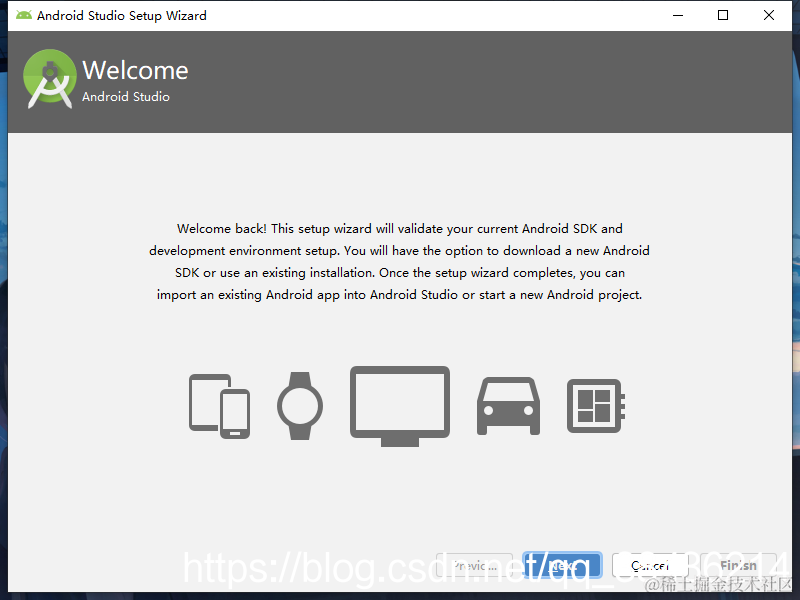
Task: Click the Cancel button
Action: (650, 565)
